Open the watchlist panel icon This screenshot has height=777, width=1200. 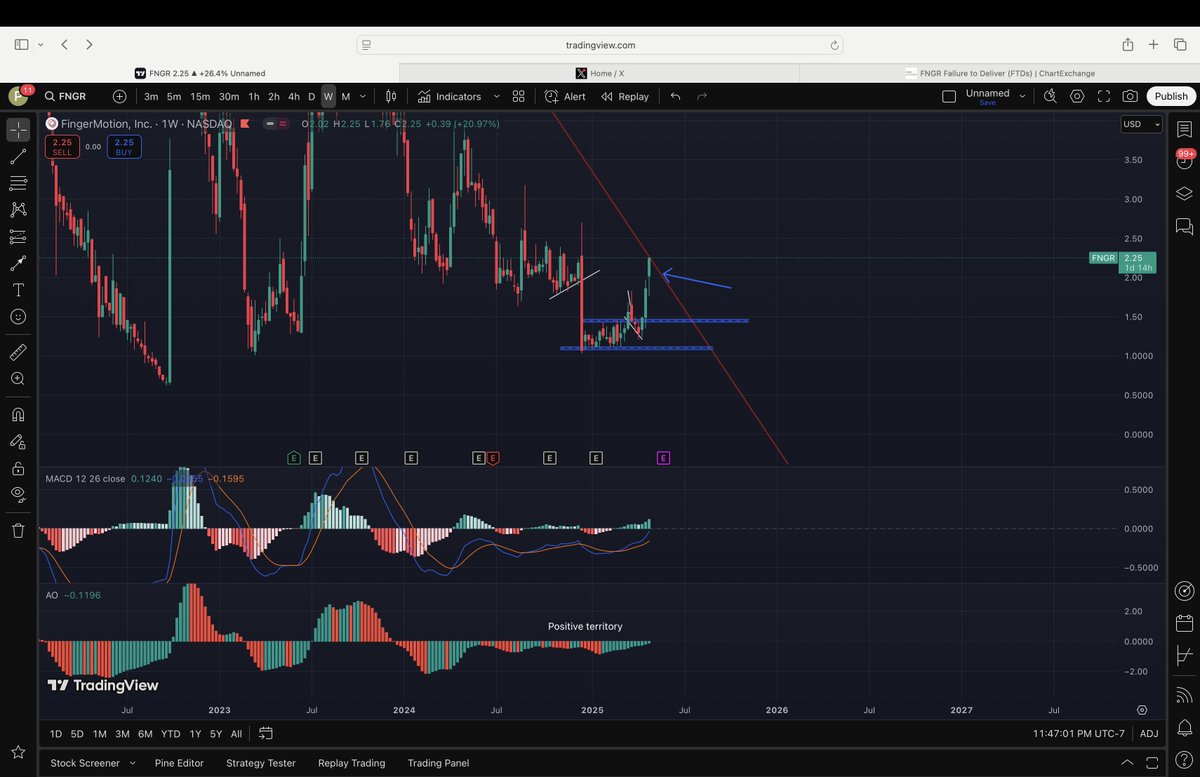(1185, 130)
